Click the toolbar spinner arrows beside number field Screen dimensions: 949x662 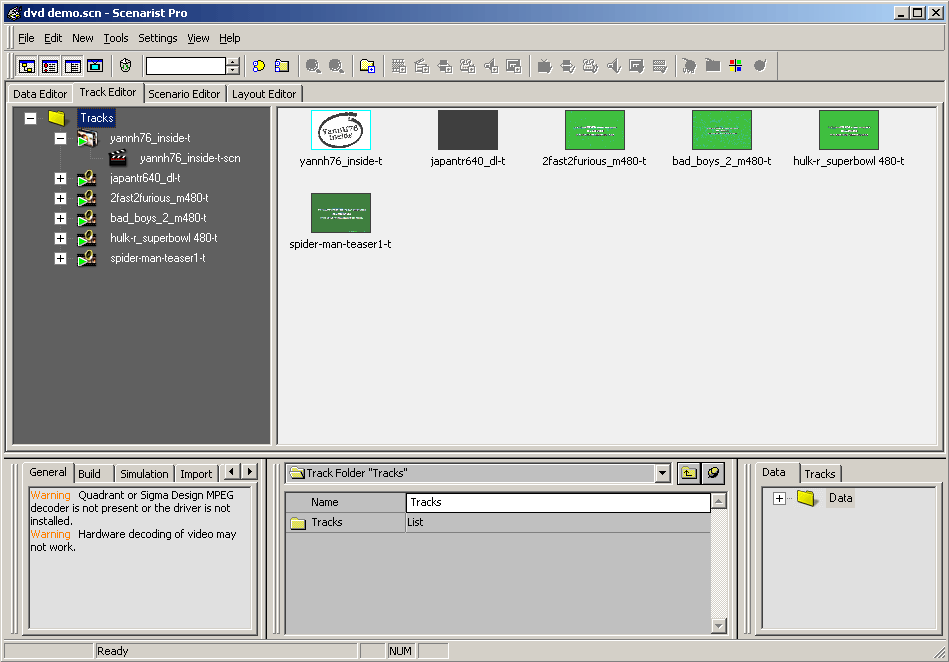point(233,66)
